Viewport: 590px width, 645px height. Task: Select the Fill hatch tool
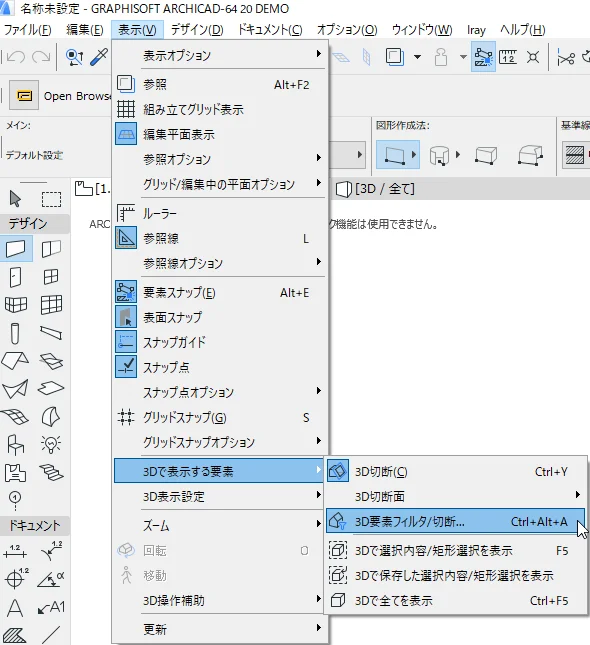[15, 634]
